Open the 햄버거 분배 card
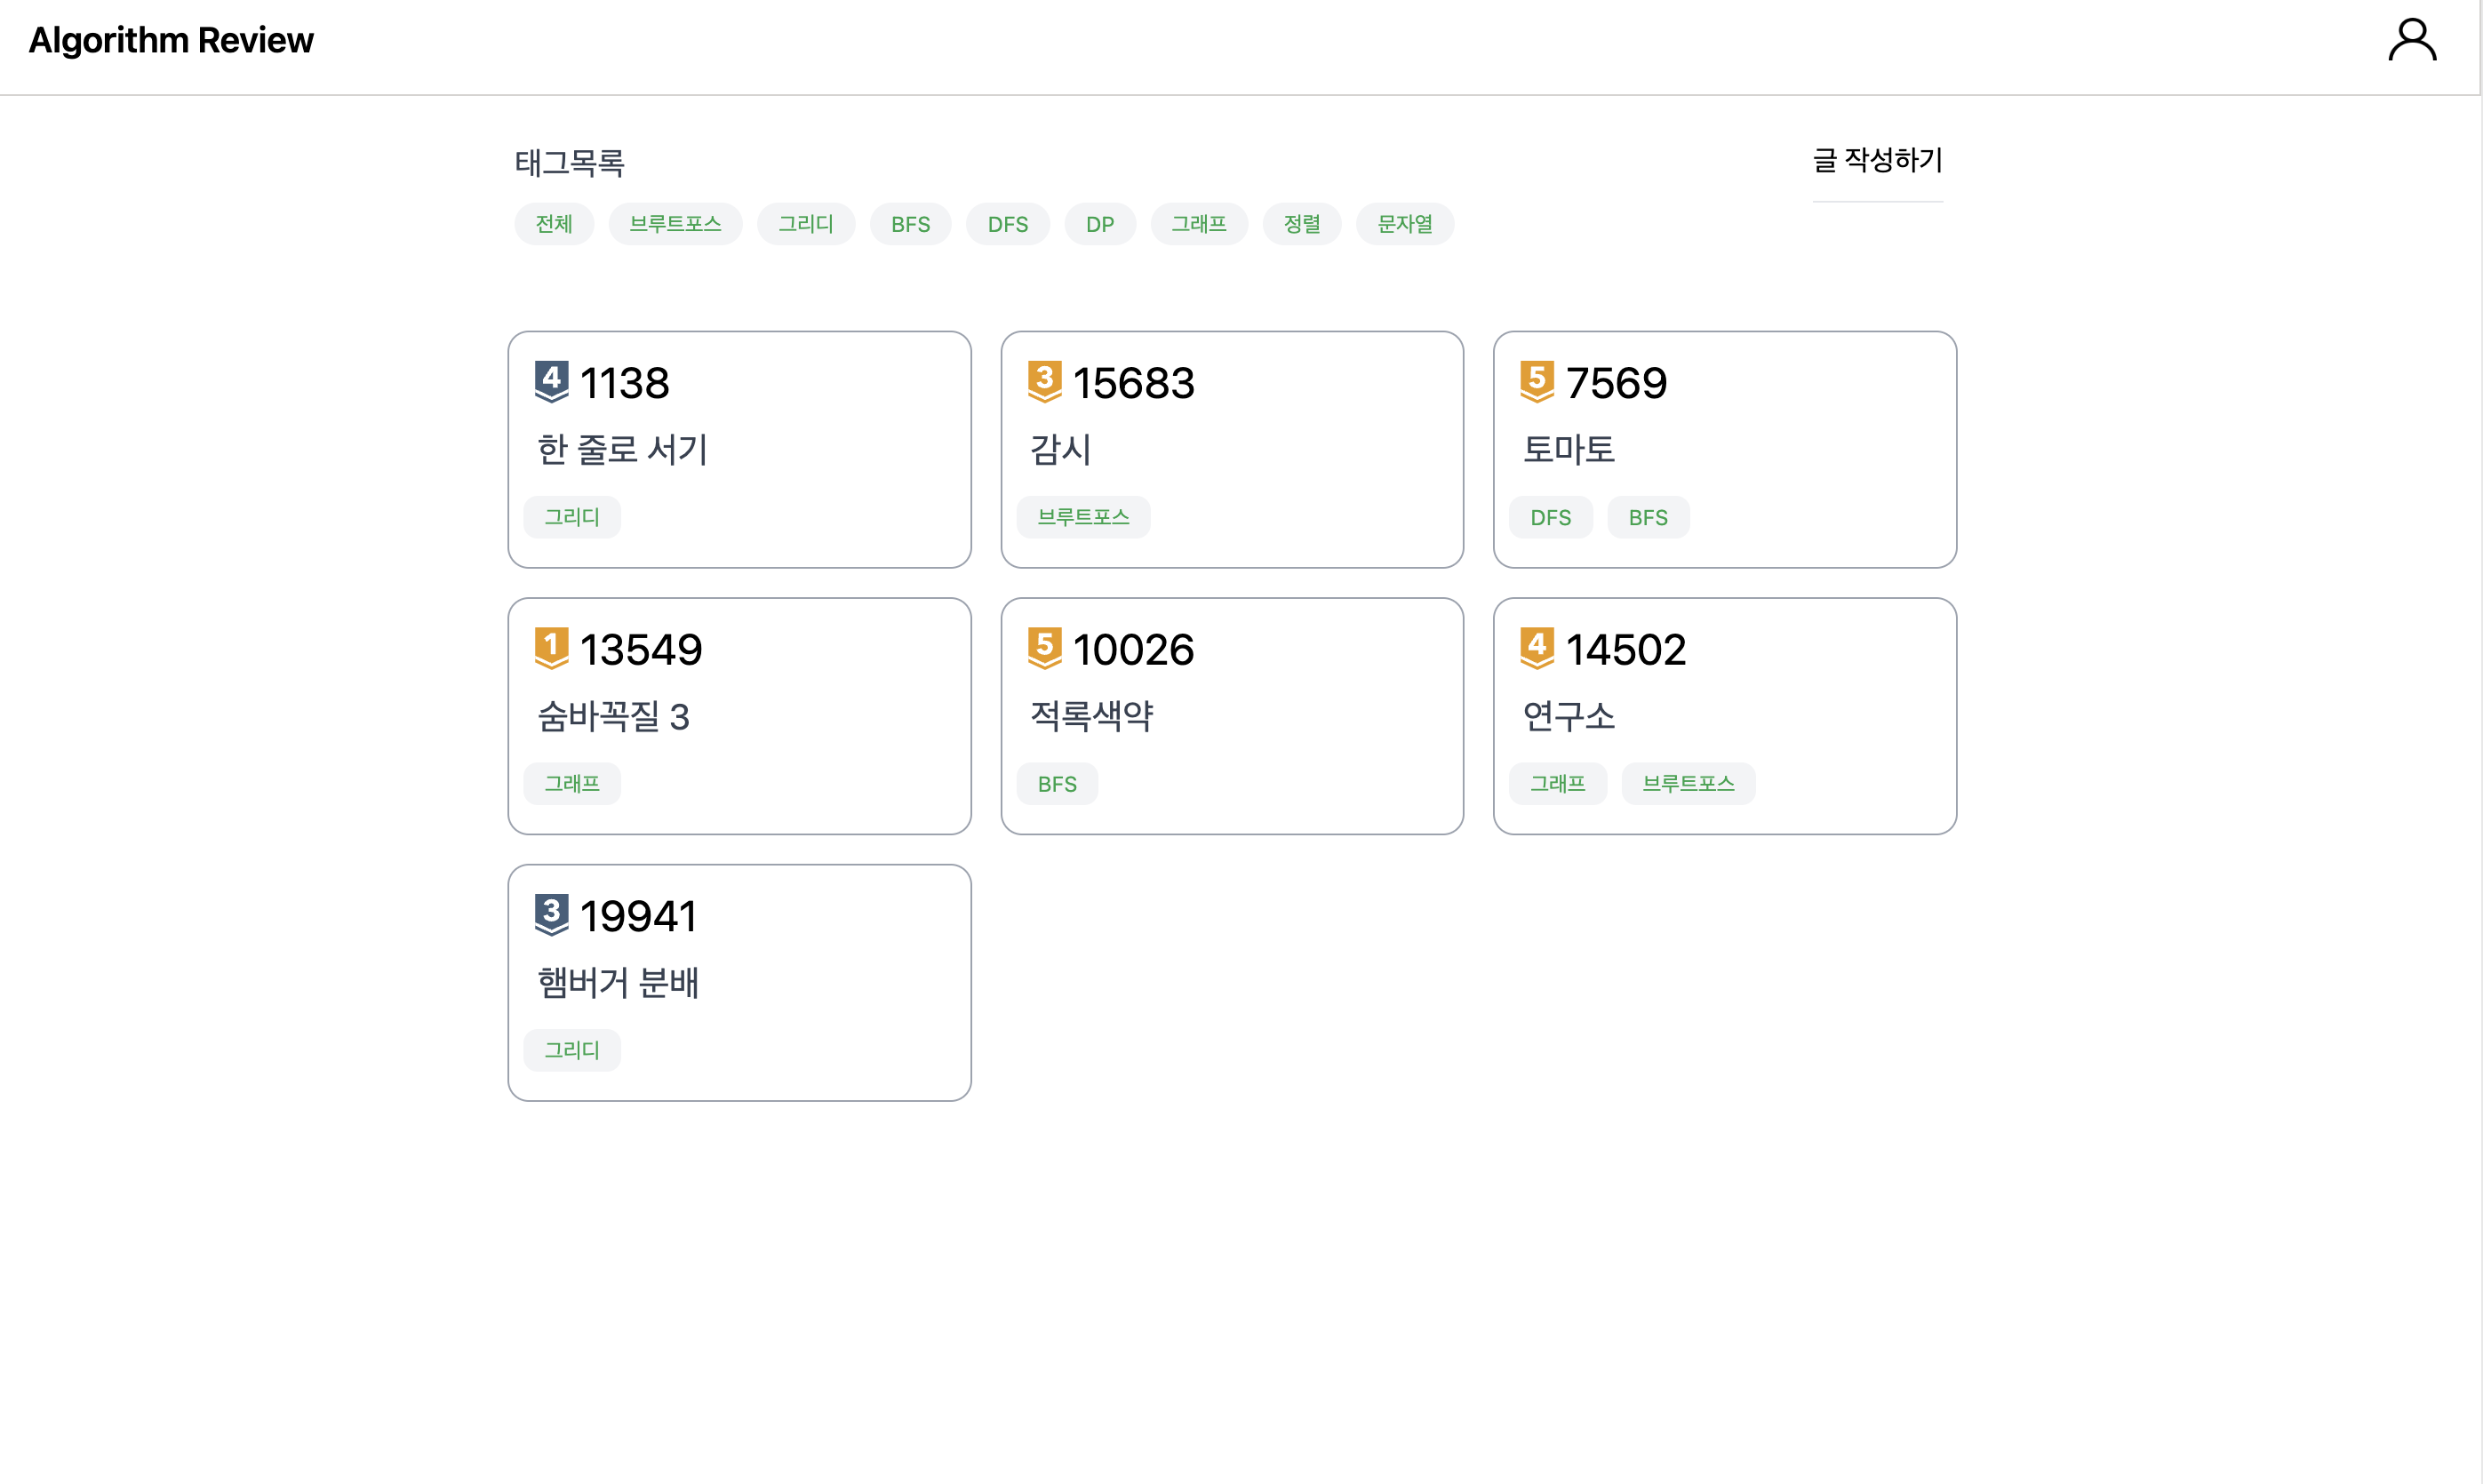Screen dimensions: 2483x1484 739,982
